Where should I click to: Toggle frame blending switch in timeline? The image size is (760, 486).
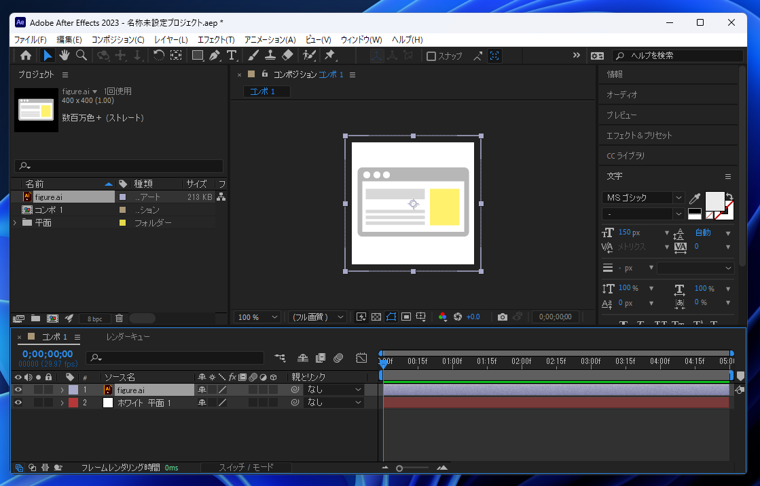click(x=320, y=358)
